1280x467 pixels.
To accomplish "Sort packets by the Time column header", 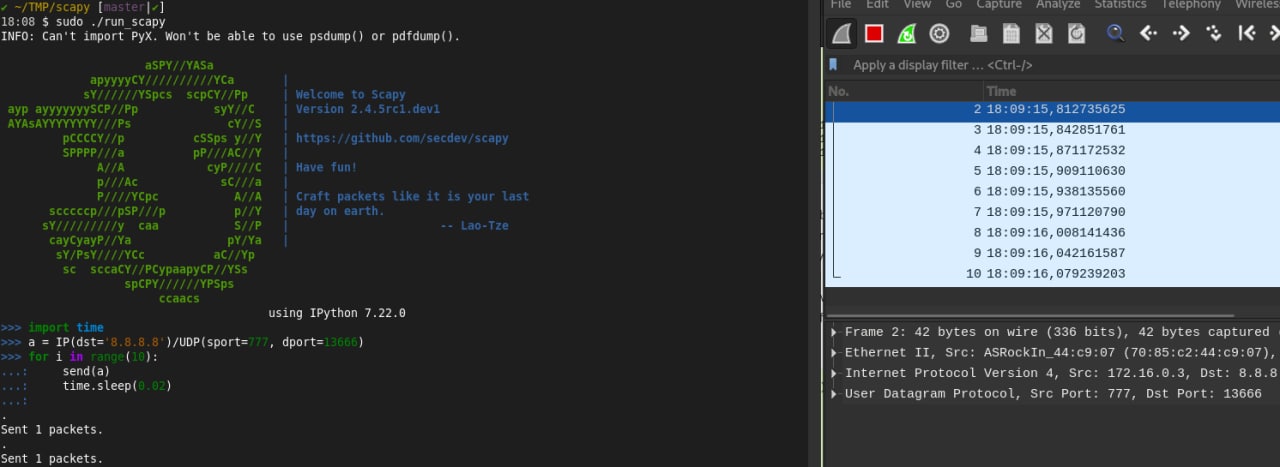I will click(x=1001, y=91).
